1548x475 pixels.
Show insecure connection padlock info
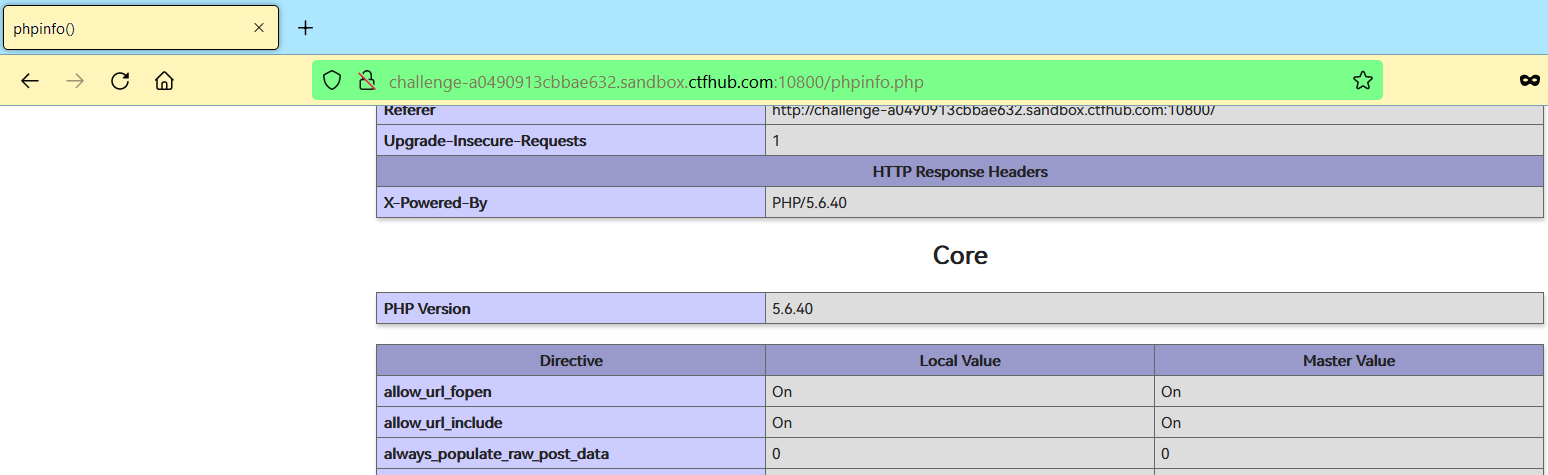[367, 81]
